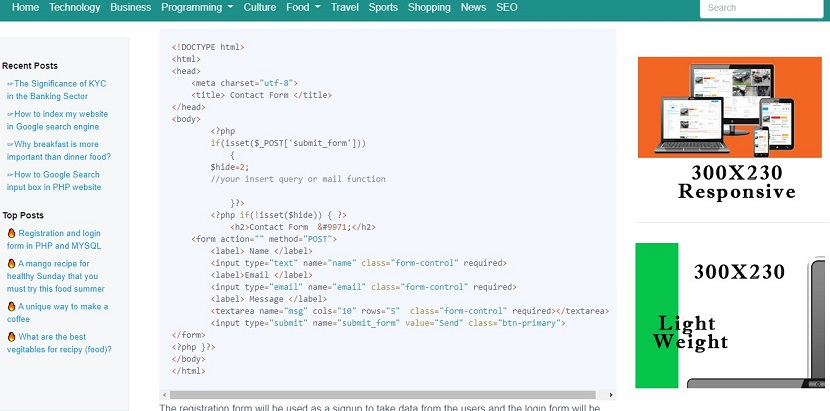This screenshot has width=830, height=411.
Task: Click the '<!DOCTYPE html>' code line
Action: click(208, 47)
